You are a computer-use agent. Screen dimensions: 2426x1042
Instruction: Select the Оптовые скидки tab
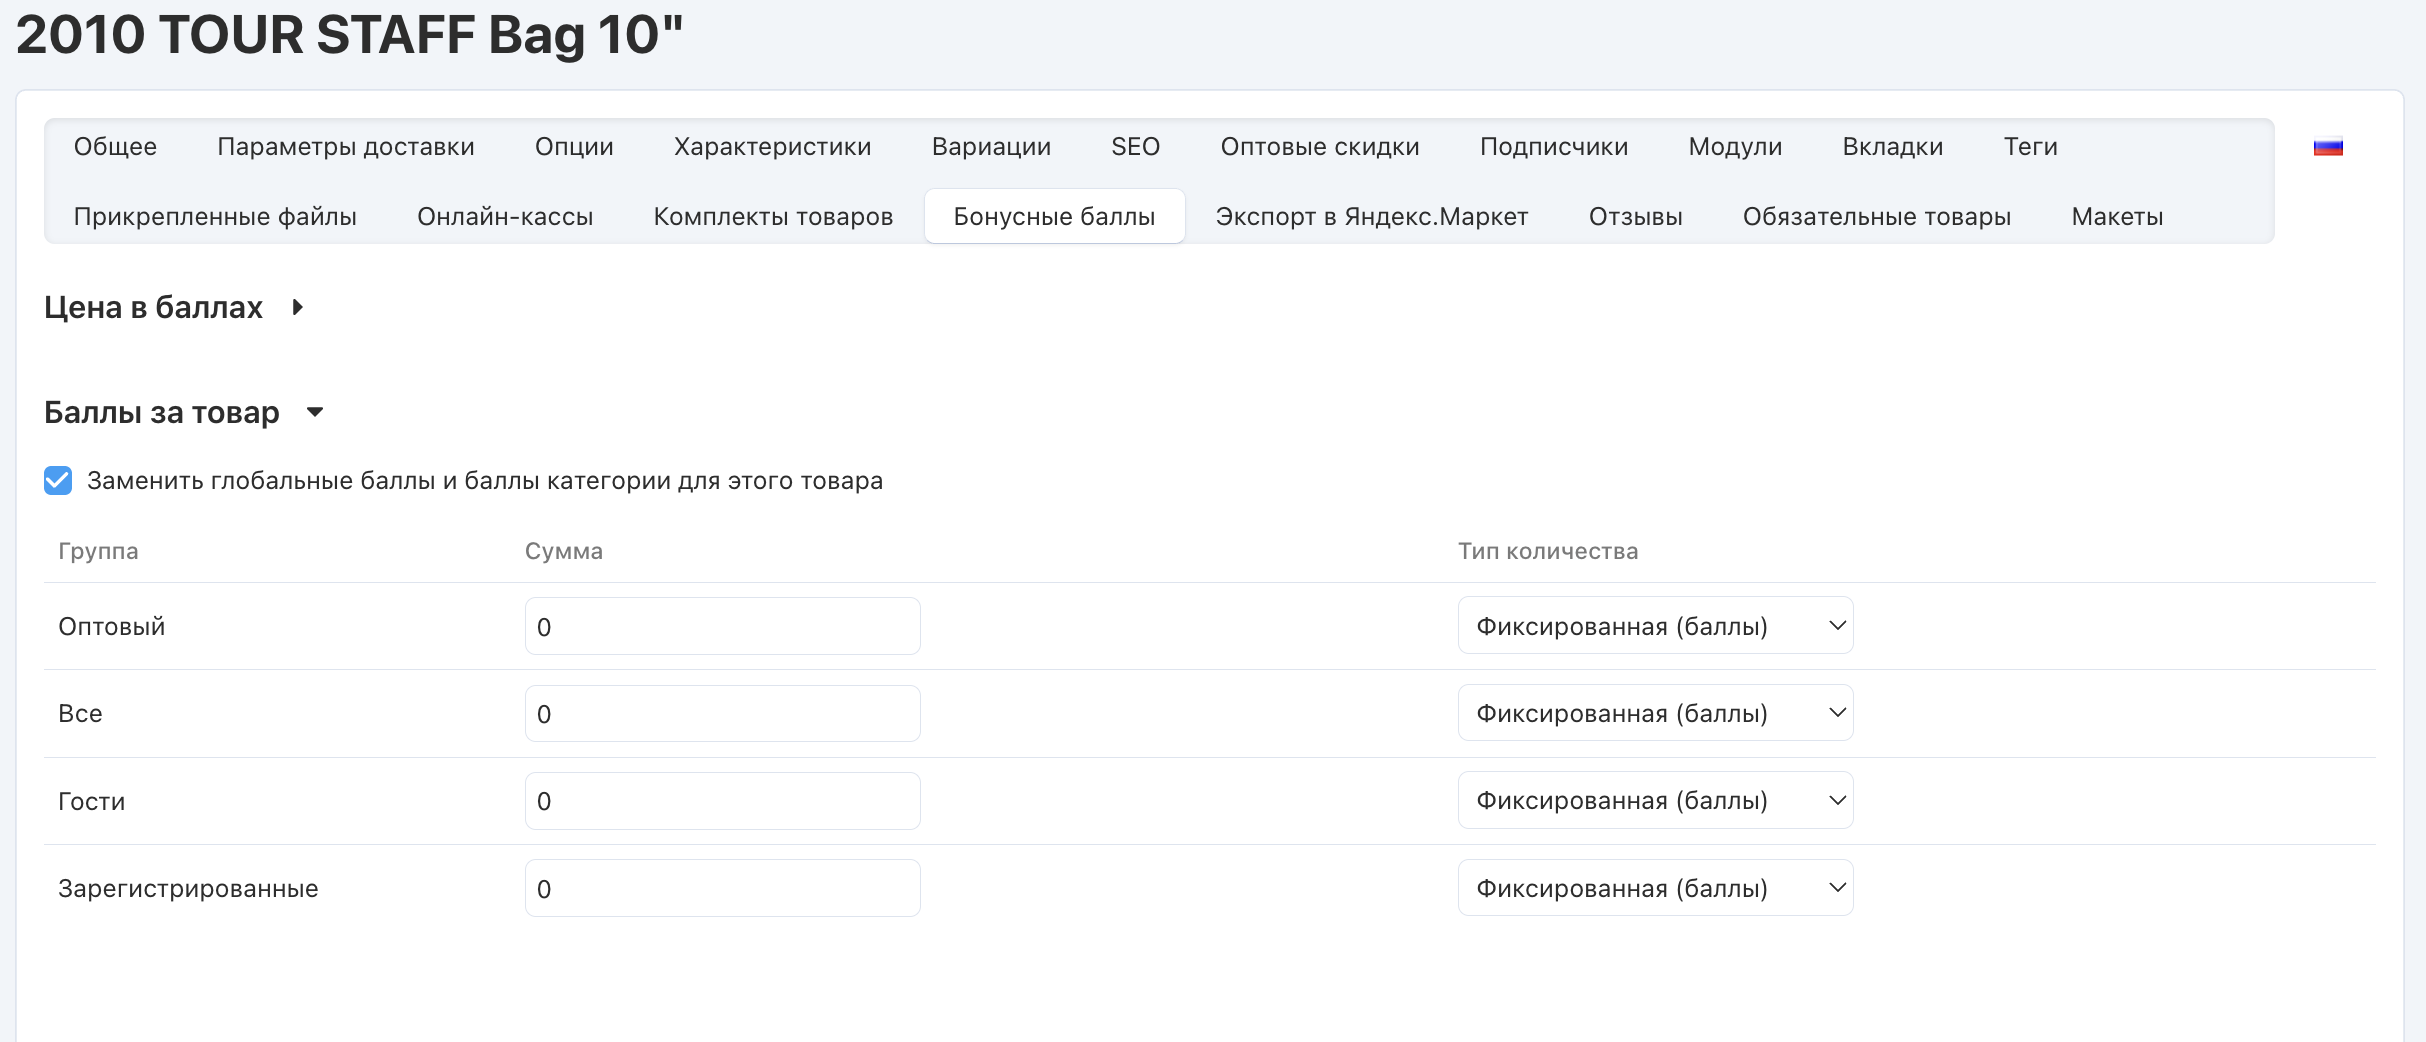pyautogui.click(x=1319, y=147)
